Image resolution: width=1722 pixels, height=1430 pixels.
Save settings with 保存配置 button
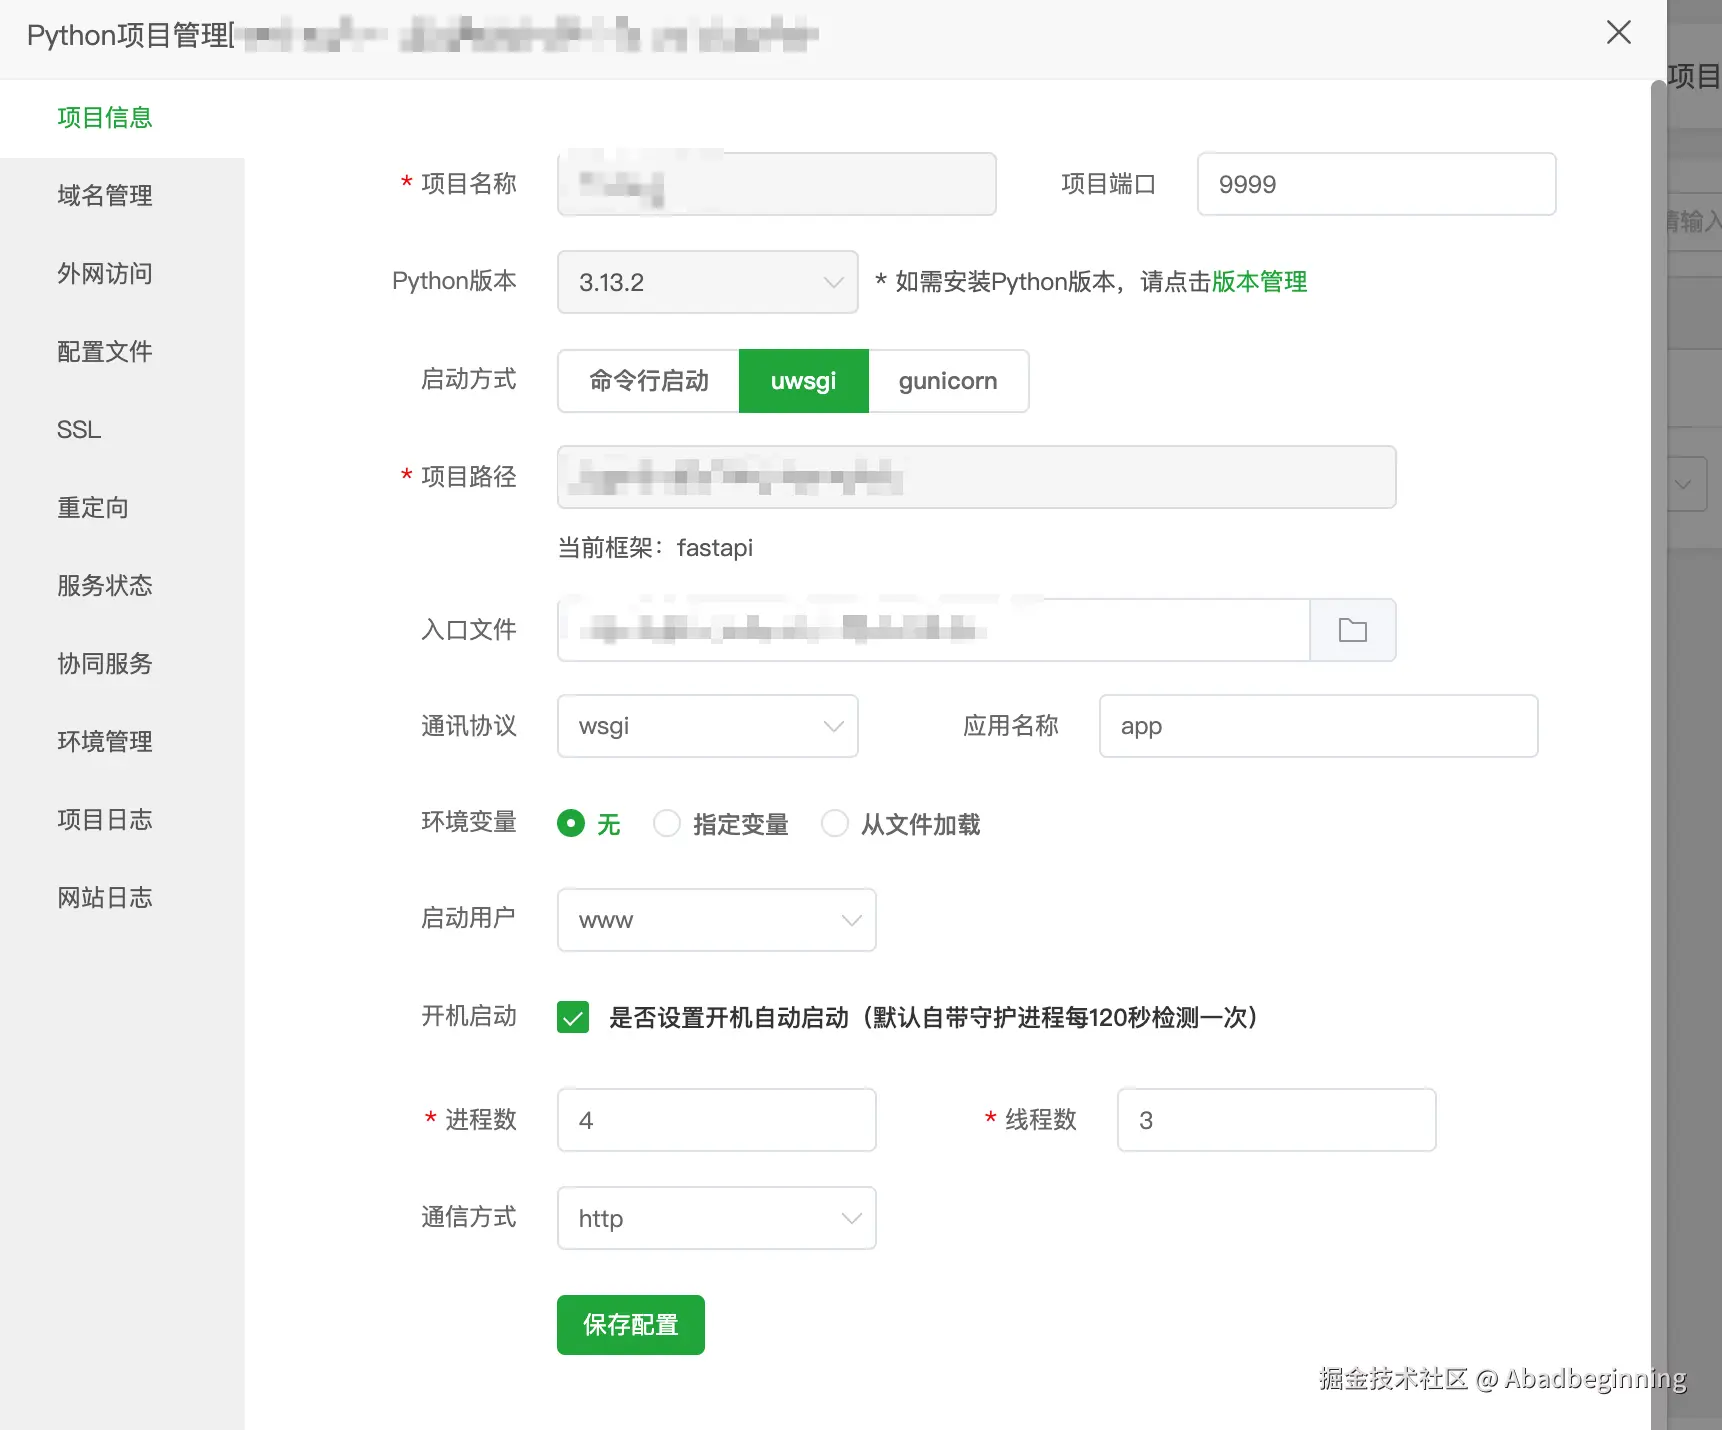coord(631,1325)
